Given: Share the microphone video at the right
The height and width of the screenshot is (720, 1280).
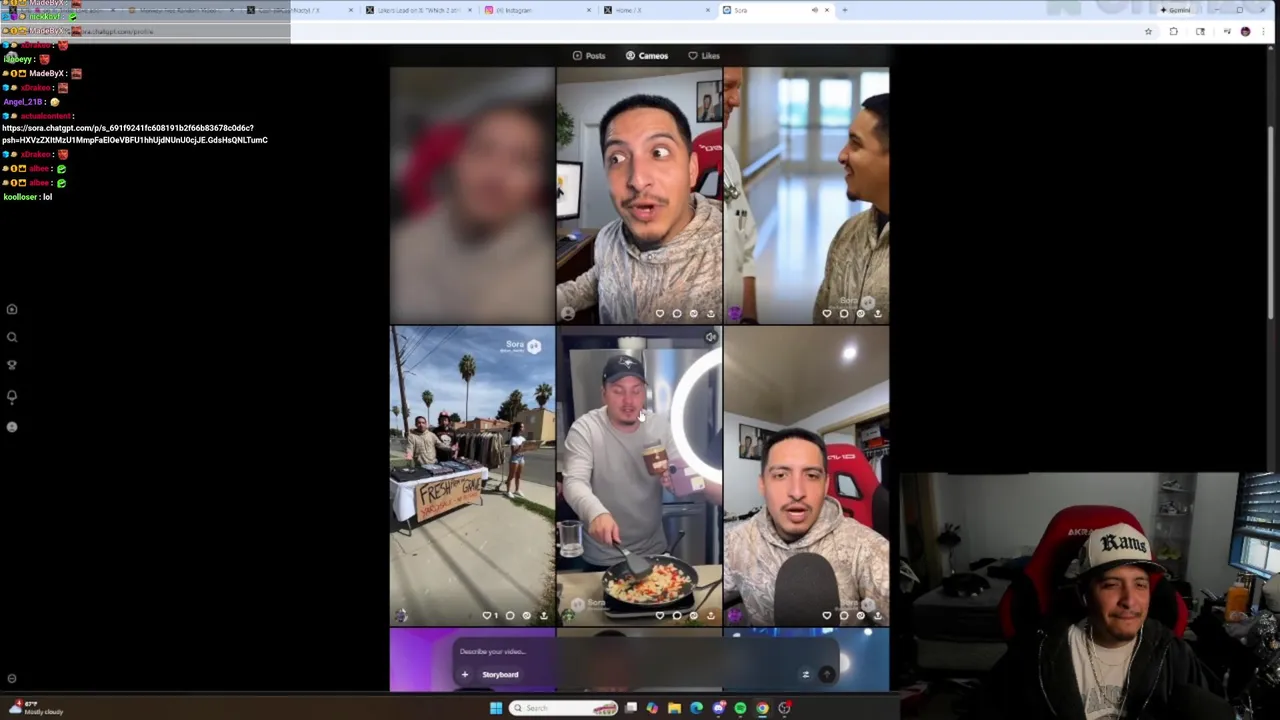Looking at the screenshot, I should (x=878, y=616).
